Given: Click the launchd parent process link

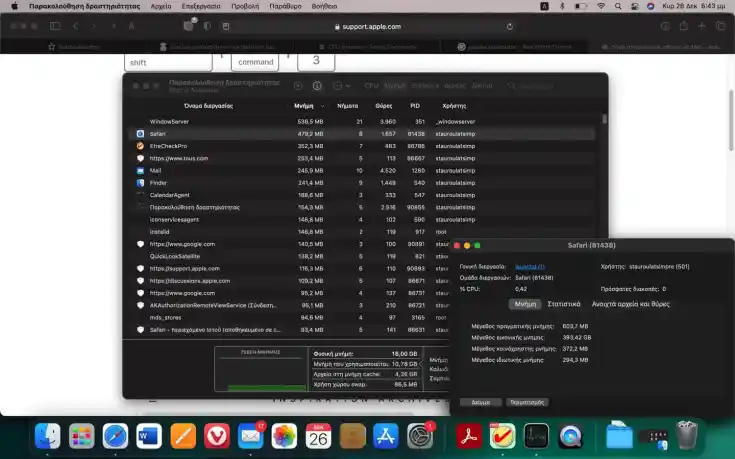Looking at the screenshot, I should pos(530,267).
